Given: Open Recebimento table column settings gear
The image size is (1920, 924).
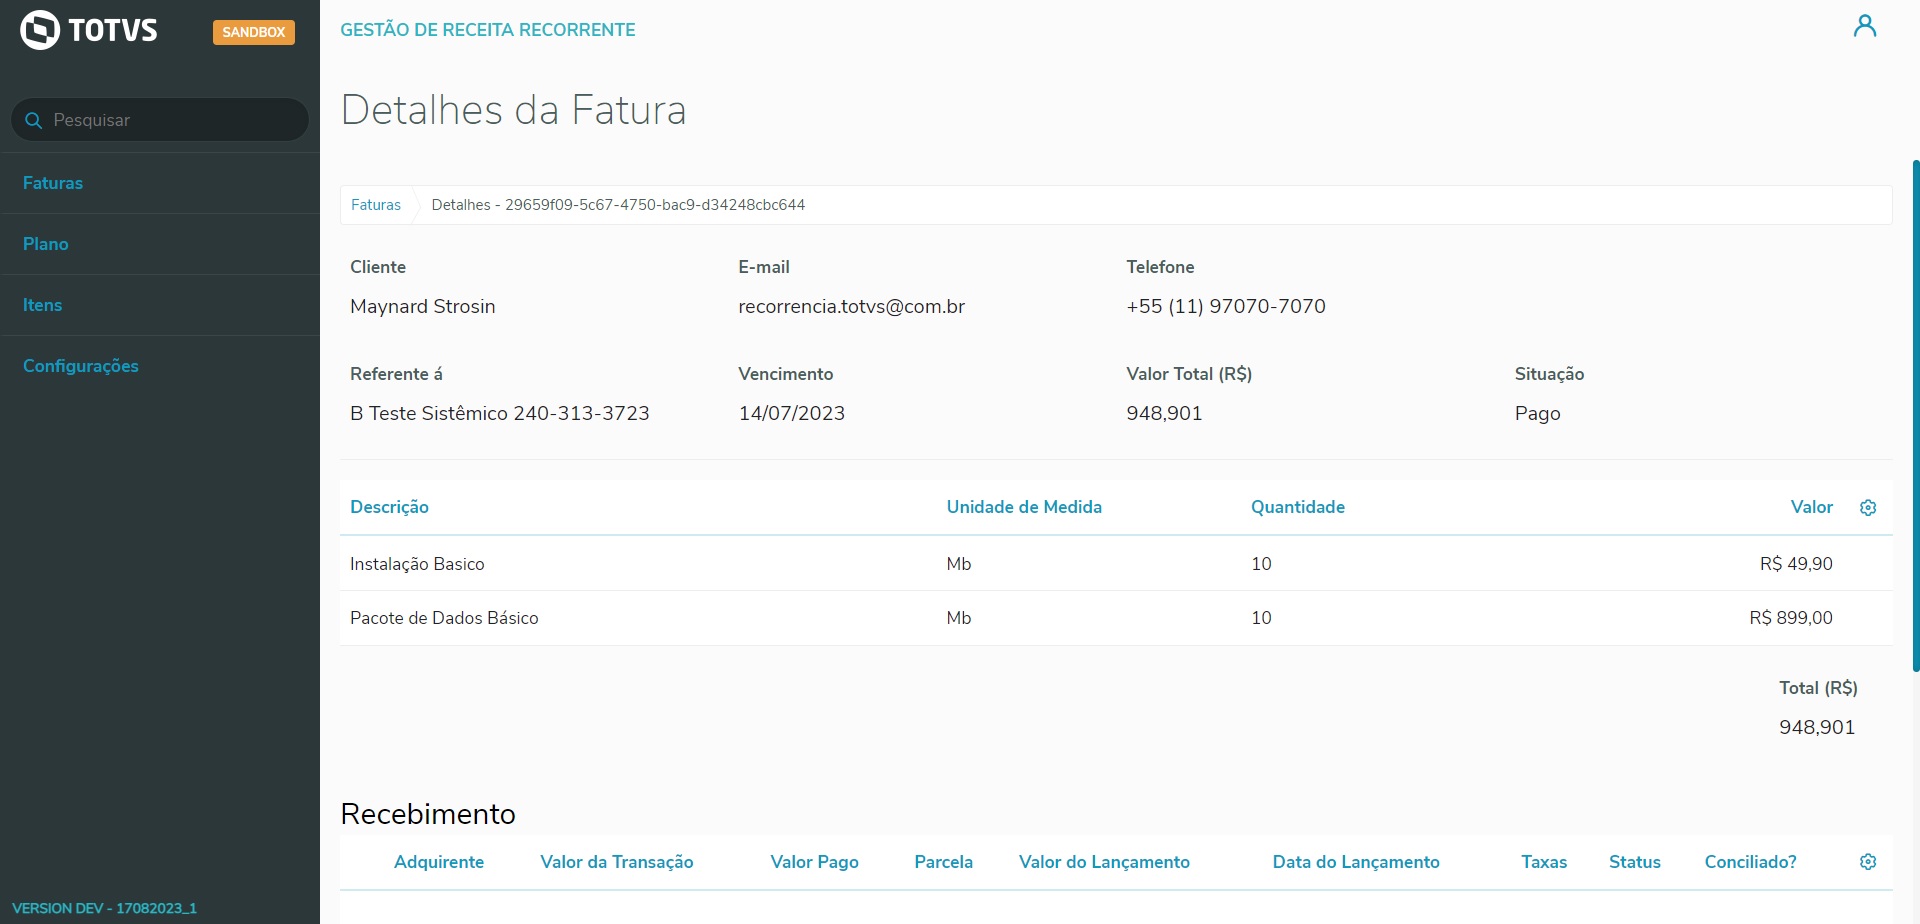Looking at the screenshot, I should click(1868, 862).
